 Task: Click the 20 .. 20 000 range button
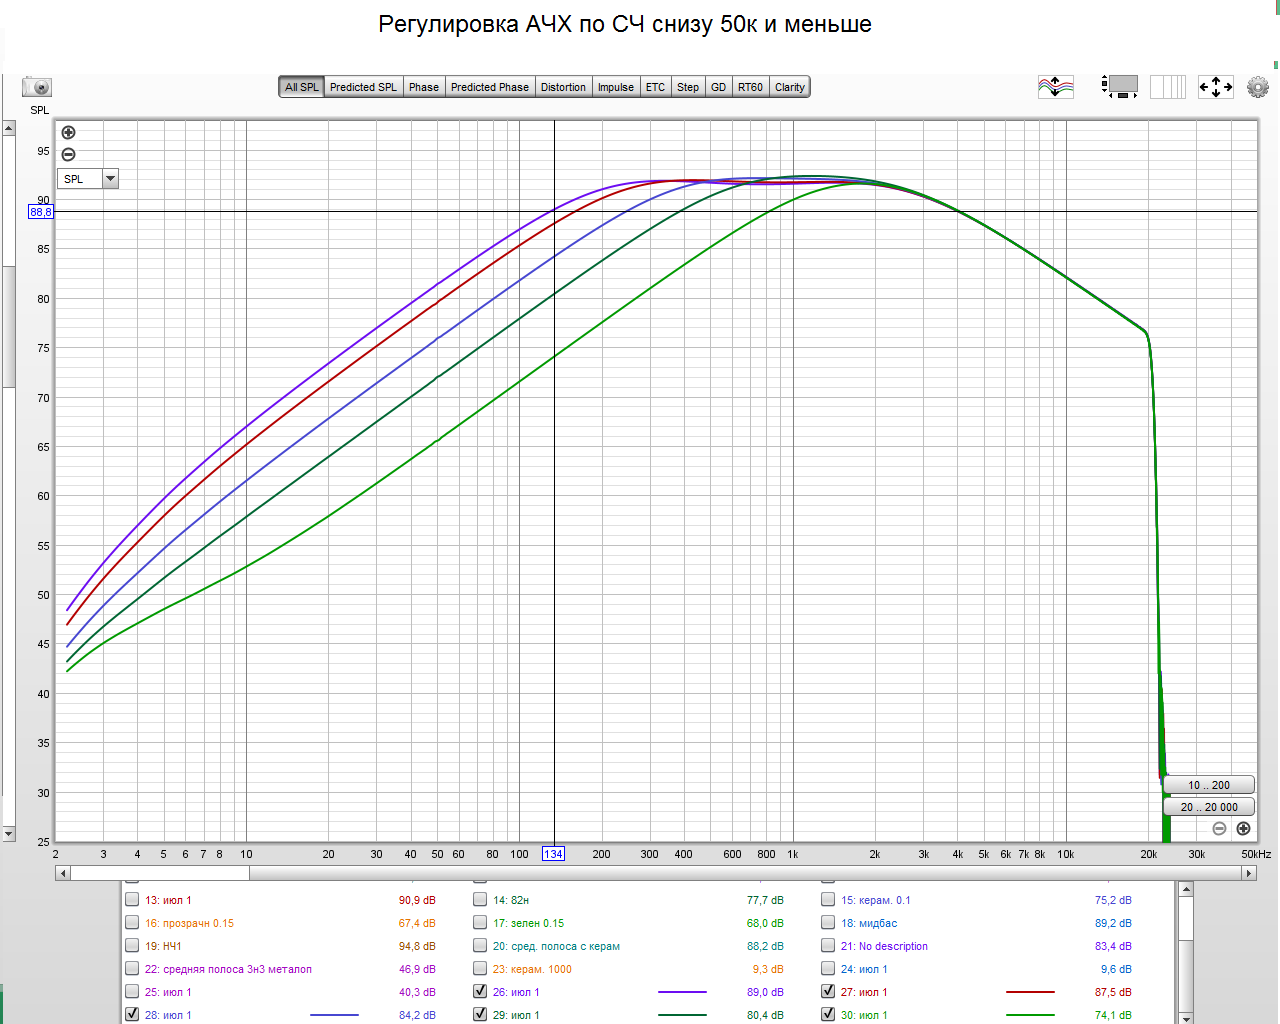tap(1208, 807)
